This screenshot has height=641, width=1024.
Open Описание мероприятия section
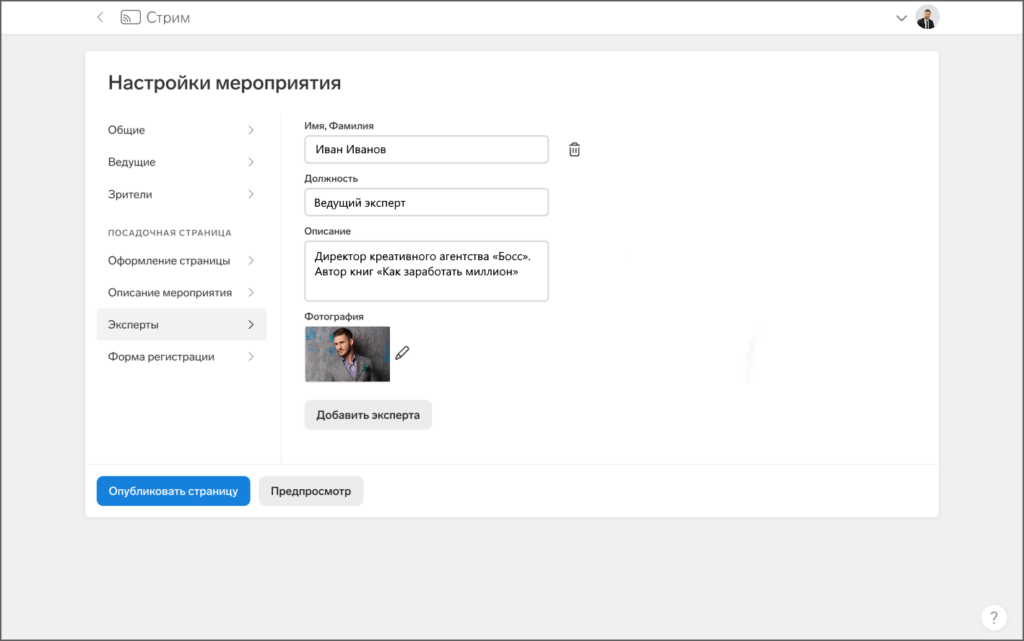(182, 292)
